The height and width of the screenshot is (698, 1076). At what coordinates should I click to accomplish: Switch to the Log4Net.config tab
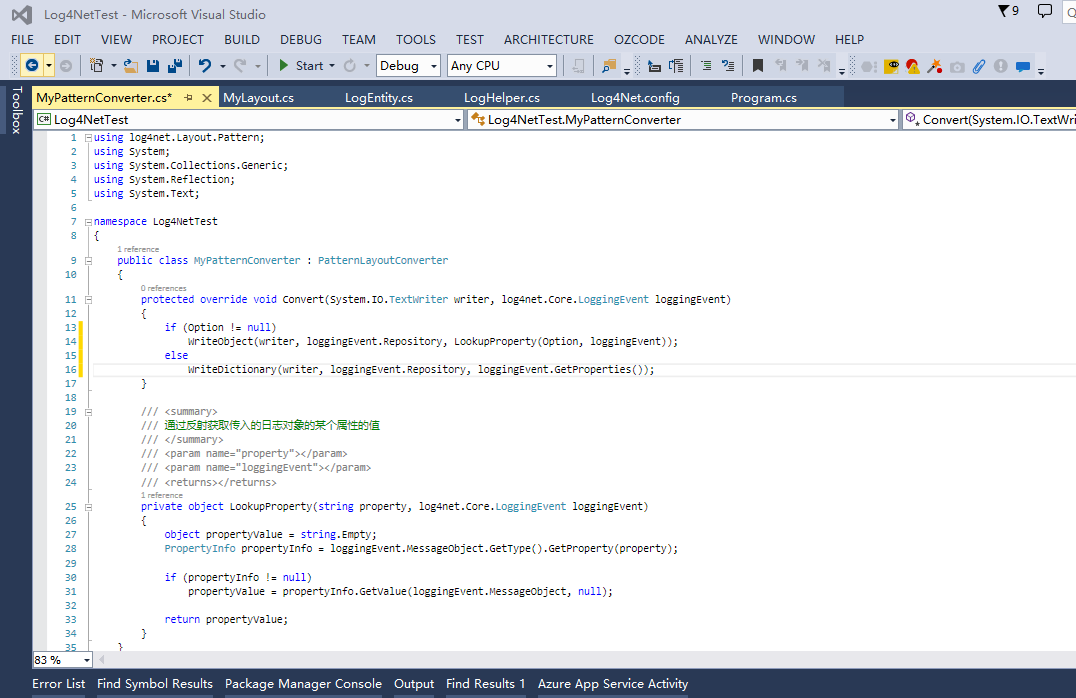tap(635, 98)
